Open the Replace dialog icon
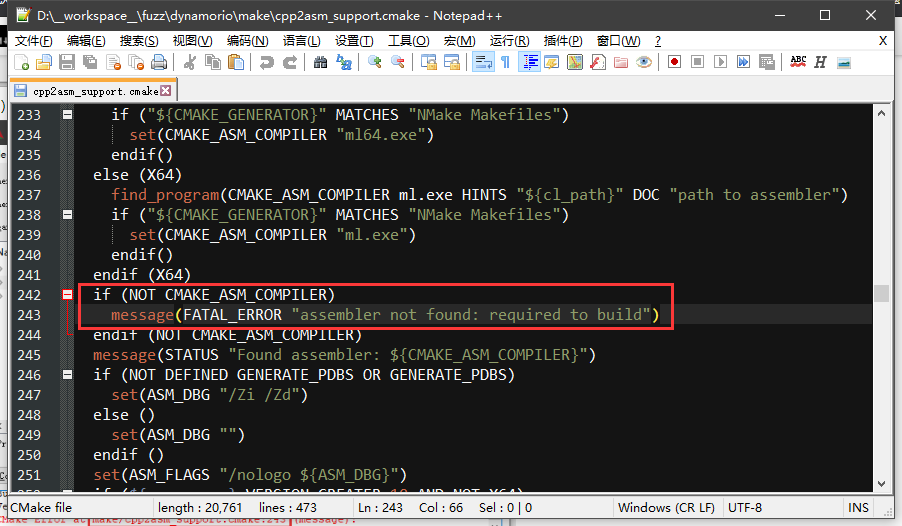The height and width of the screenshot is (526, 902). pyautogui.click(x=343, y=62)
